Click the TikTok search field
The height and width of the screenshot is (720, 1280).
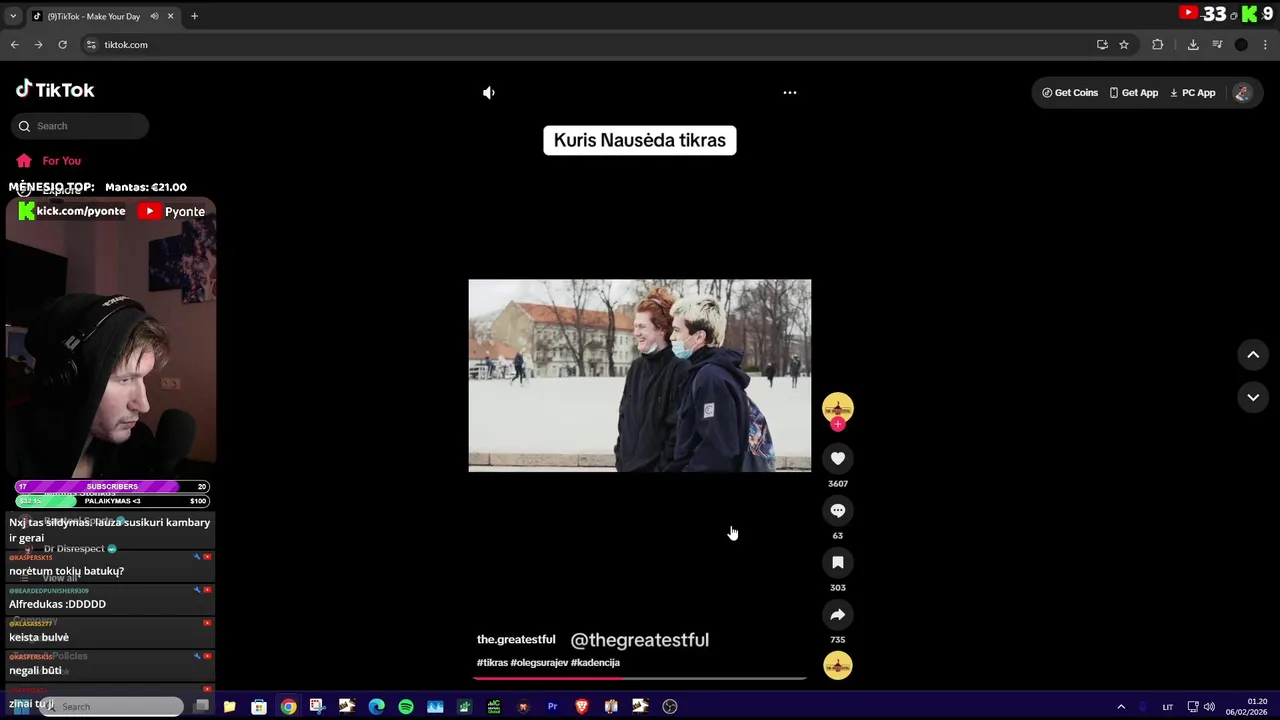(80, 126)
